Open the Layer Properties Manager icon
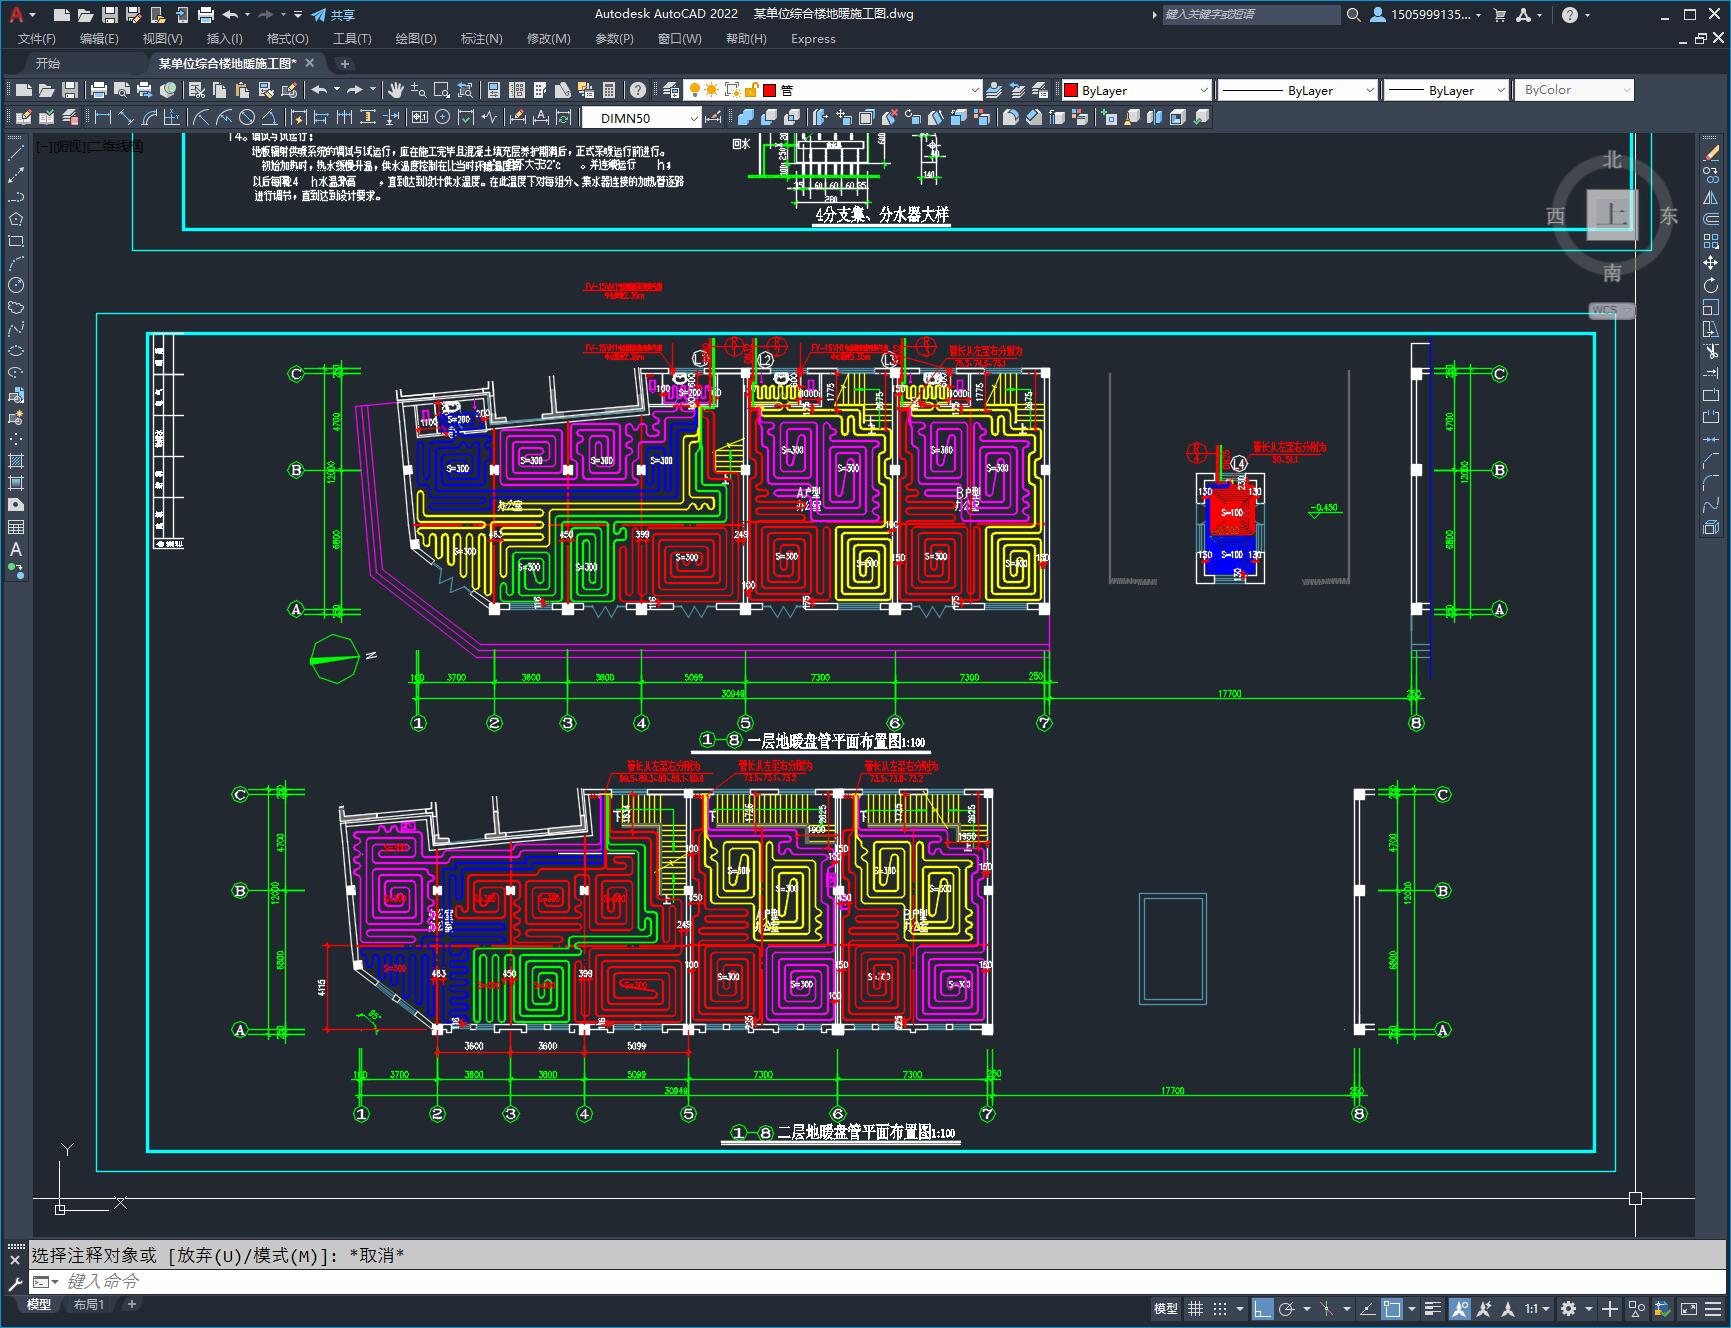 click(671, 90)
